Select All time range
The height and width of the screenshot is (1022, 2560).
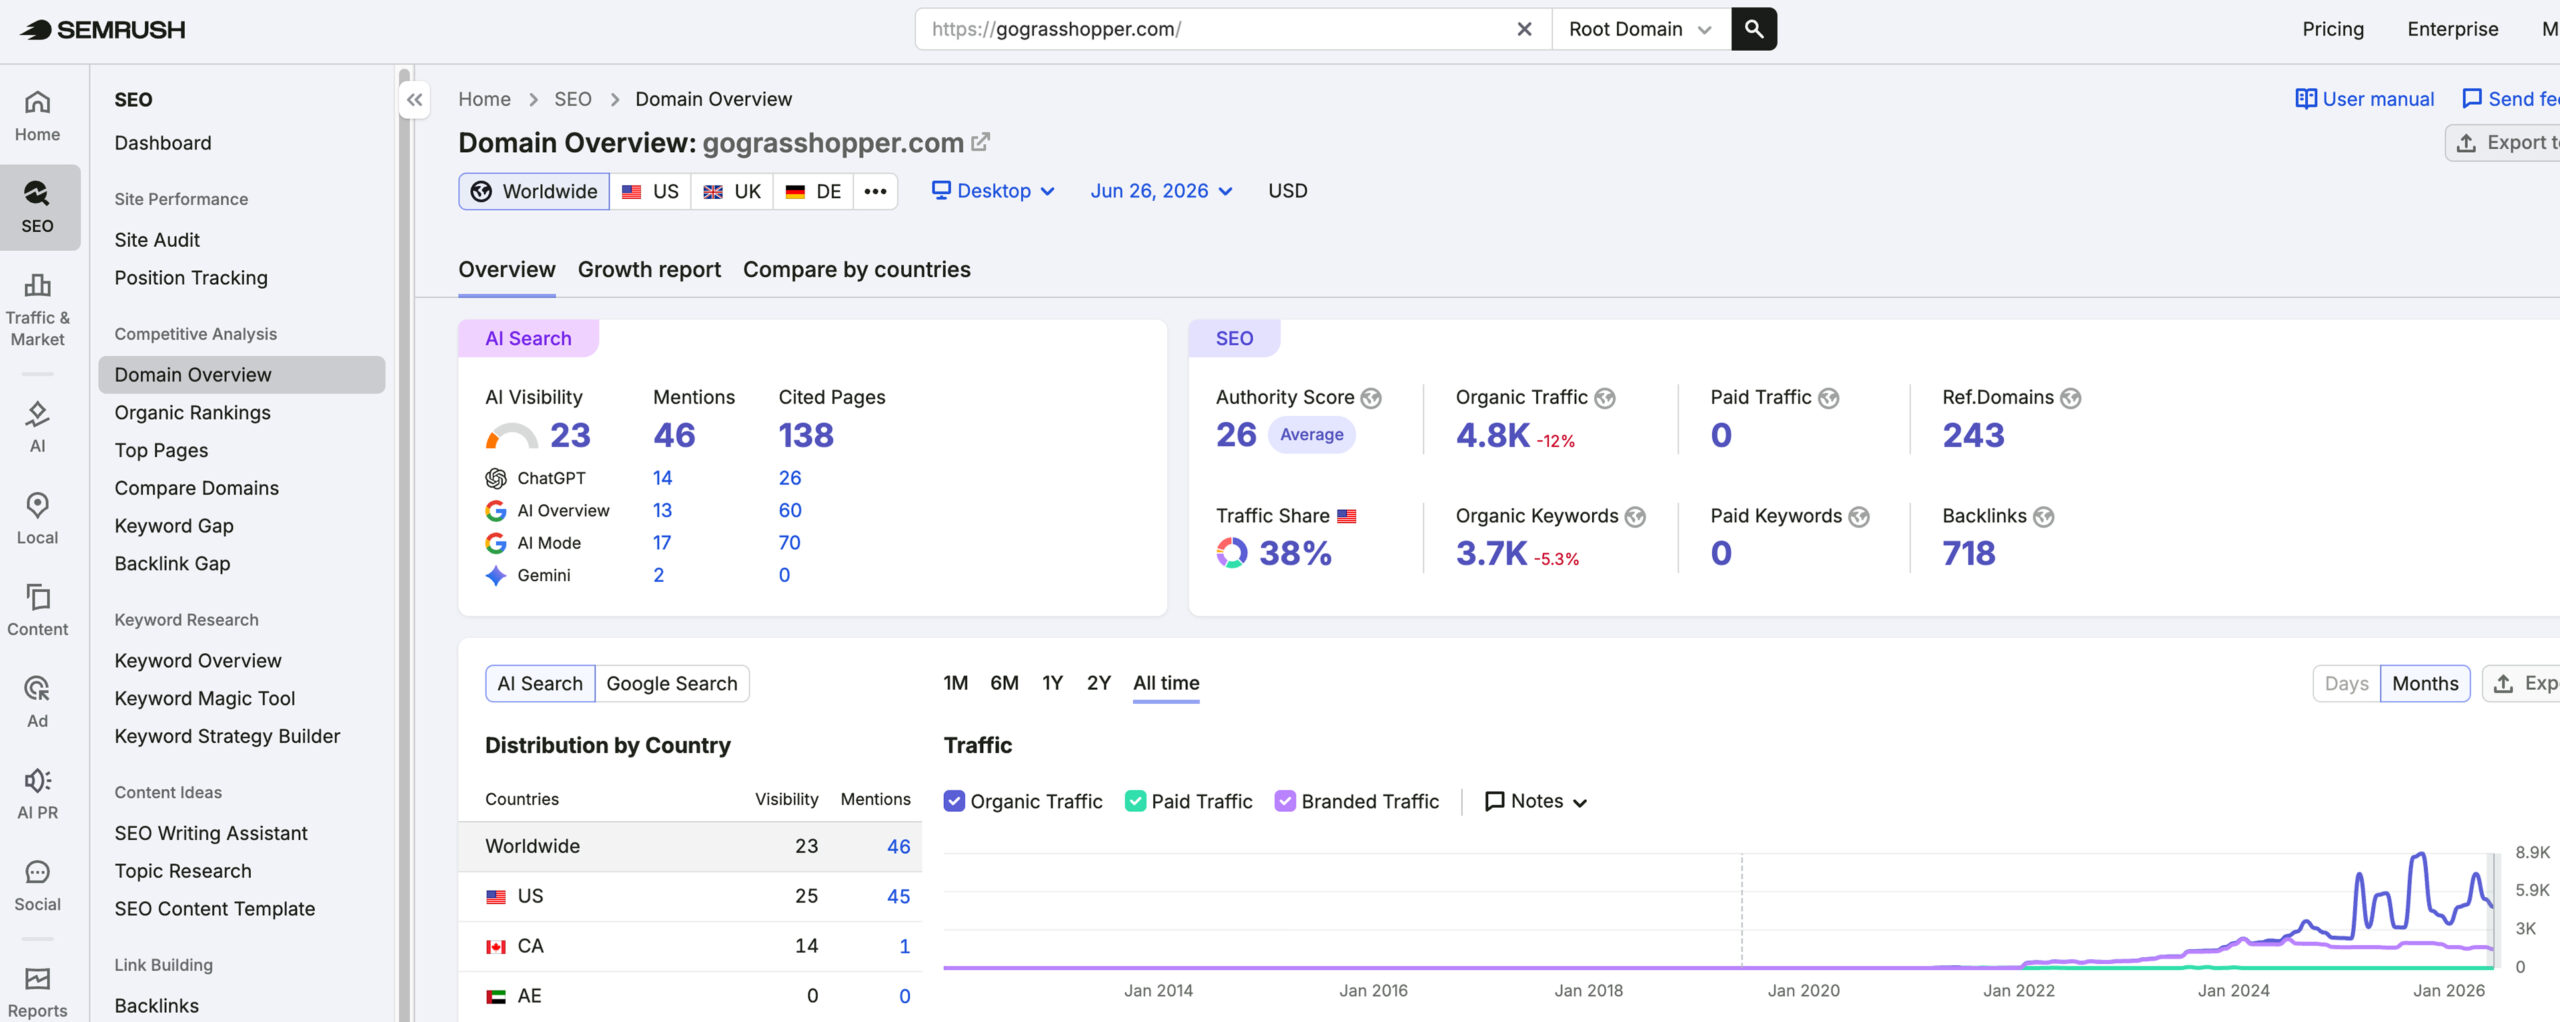click(1166, 683)
